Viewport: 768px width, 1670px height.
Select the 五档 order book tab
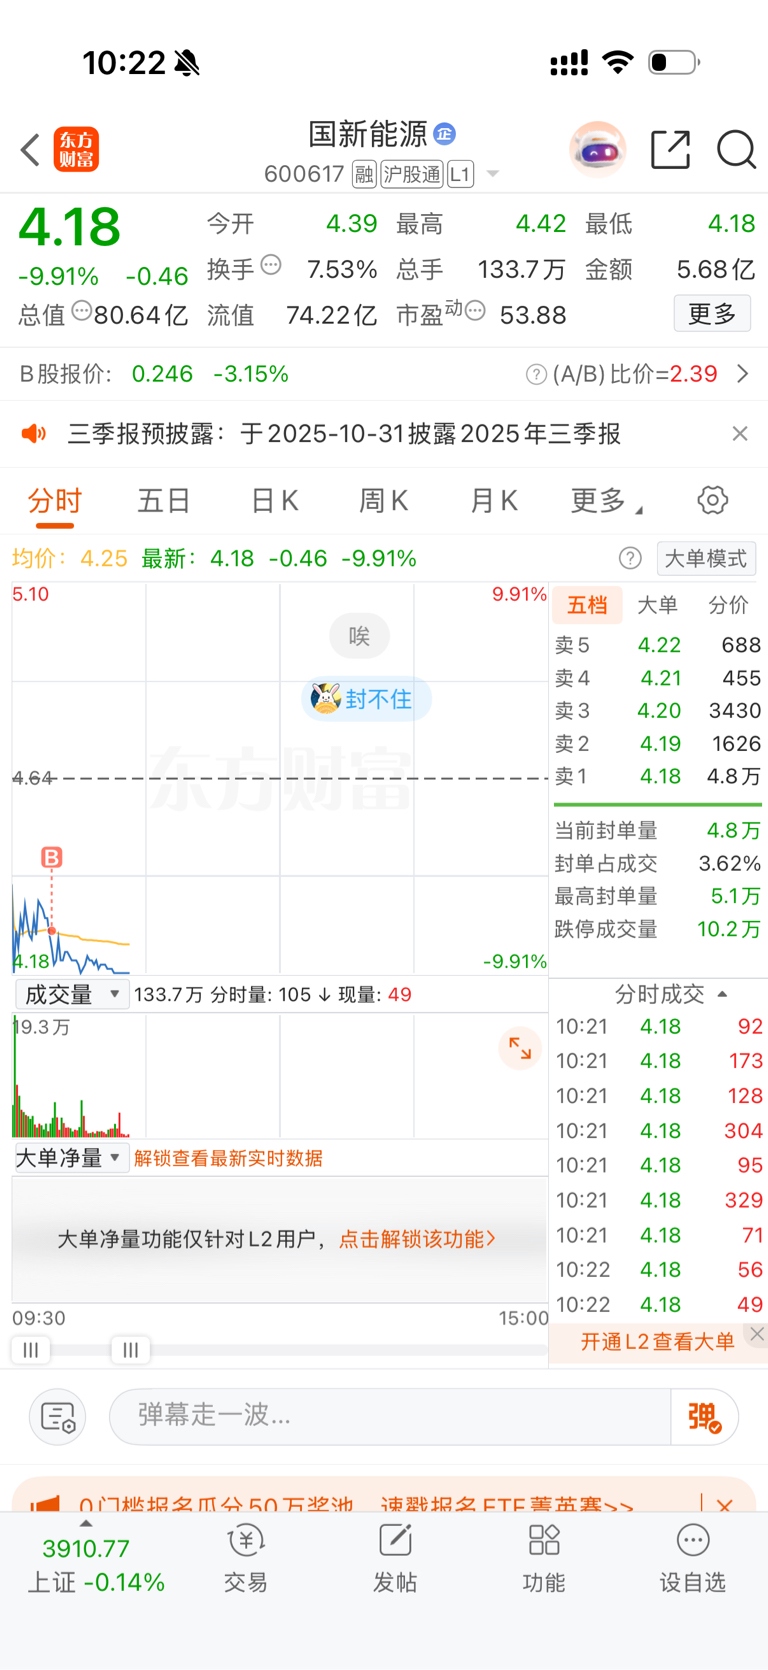click(x=587, y=605)
